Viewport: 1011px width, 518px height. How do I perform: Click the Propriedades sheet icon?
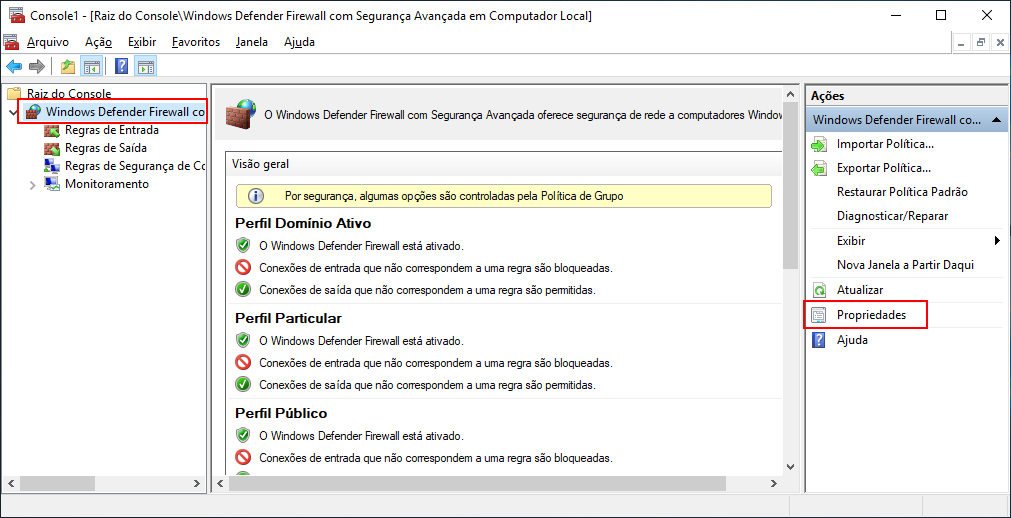pyautogui.click(x=819, y=315)
